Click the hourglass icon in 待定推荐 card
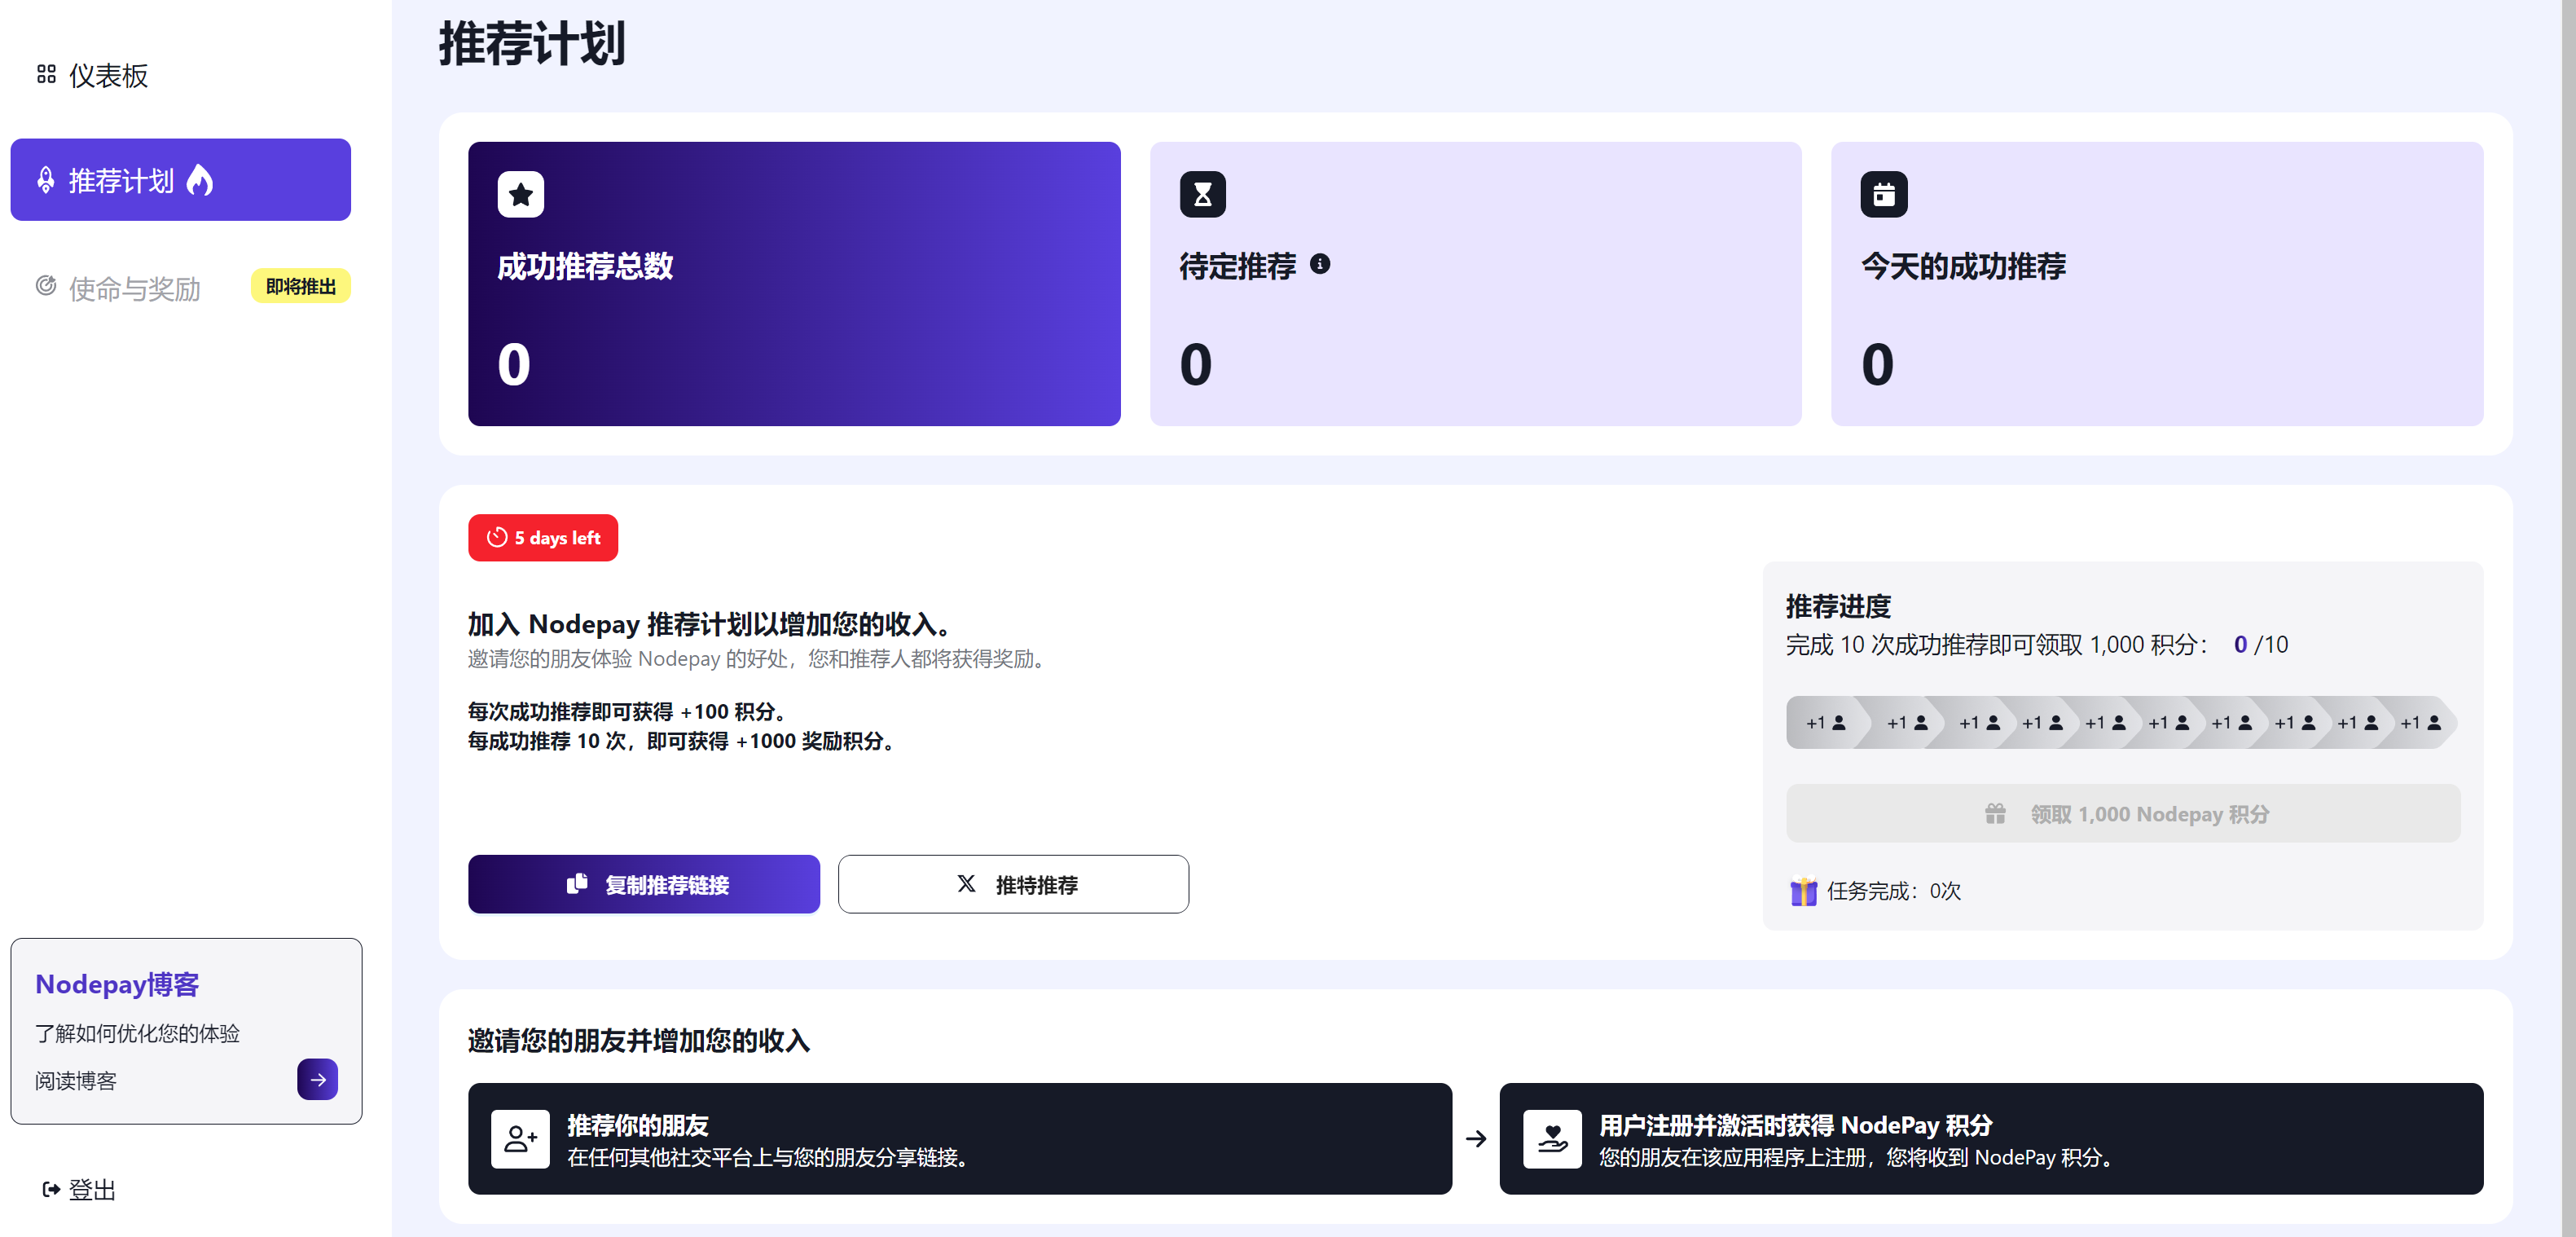This screenshot has width=2576, height=1237. coord(1203,194)
